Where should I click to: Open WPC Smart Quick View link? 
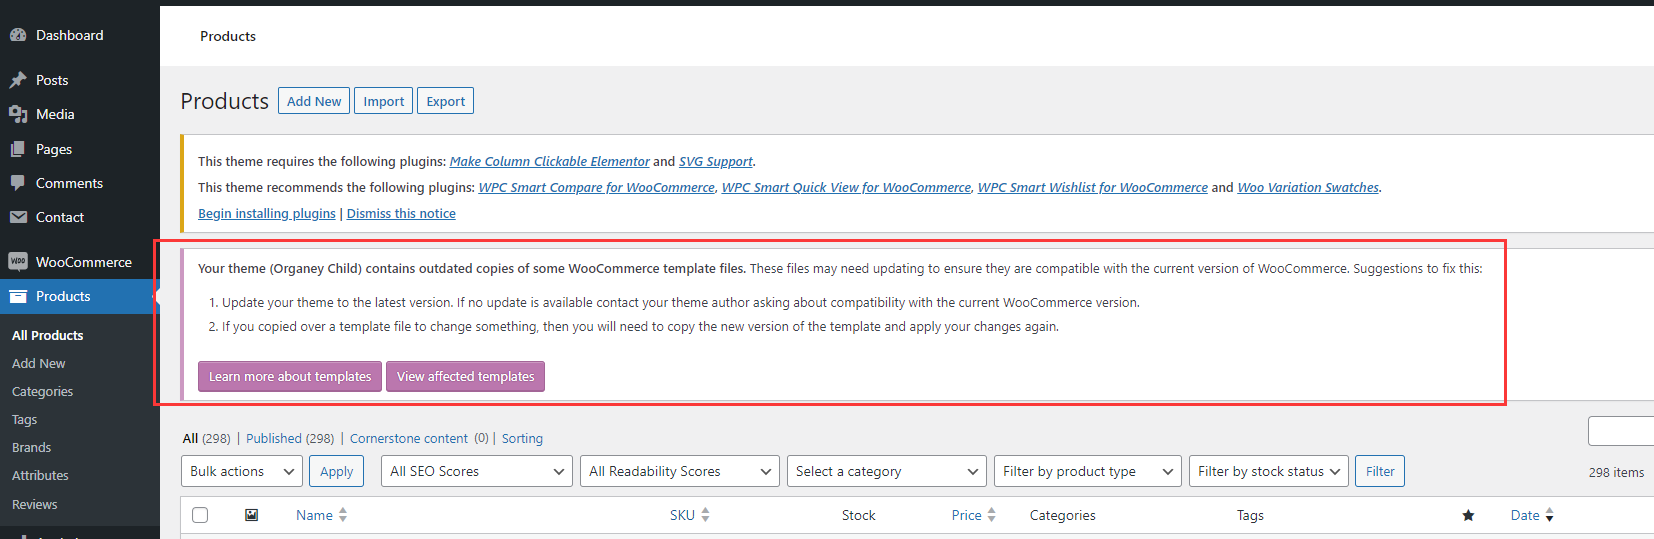point(847,187)
